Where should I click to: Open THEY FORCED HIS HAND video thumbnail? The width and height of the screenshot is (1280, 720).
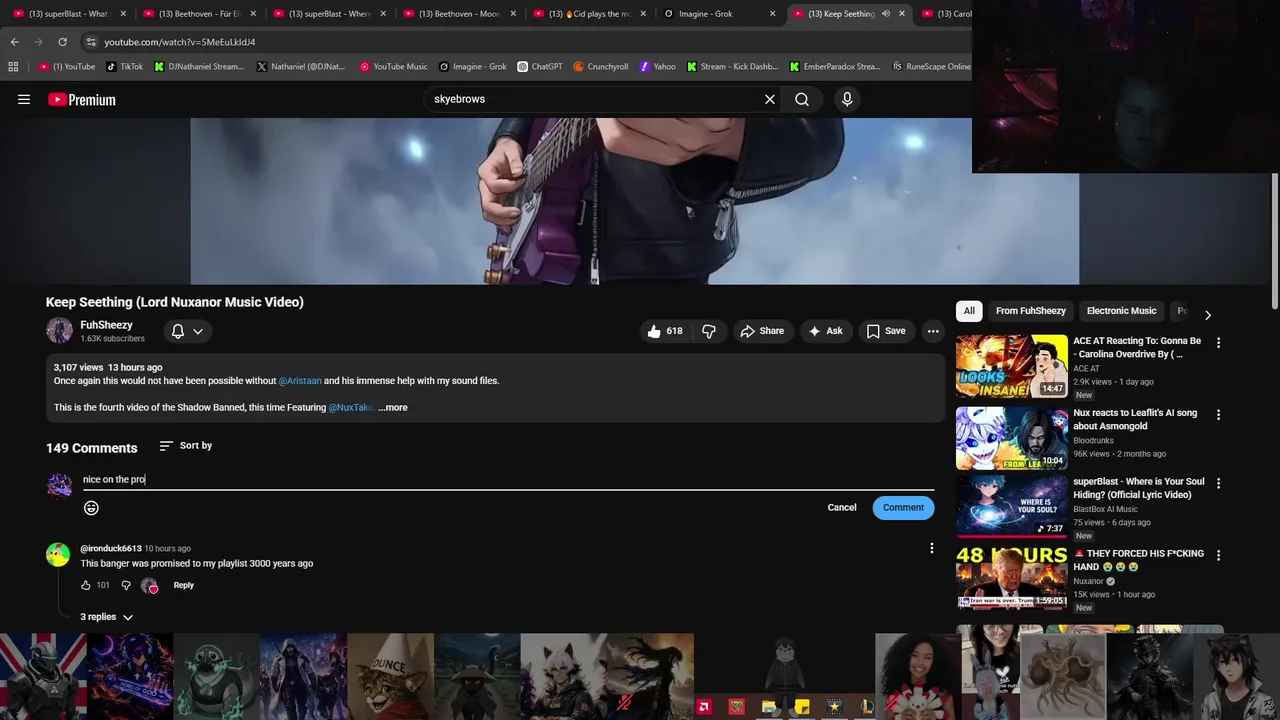(1011, 578)
